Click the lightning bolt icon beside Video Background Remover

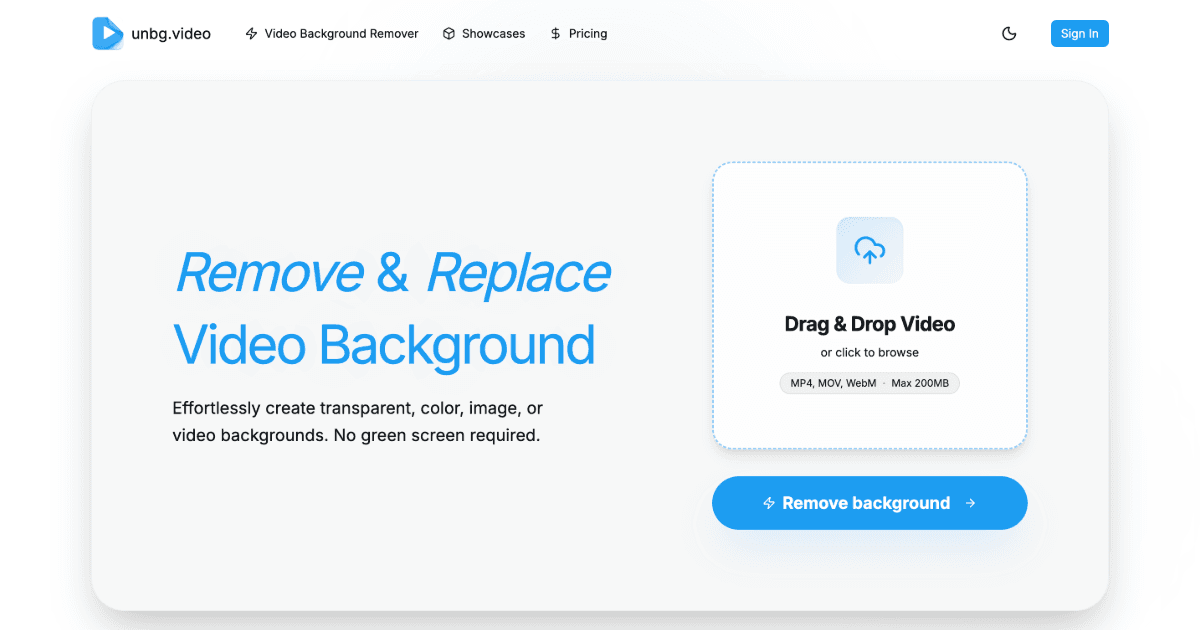(x=251, y=34)
